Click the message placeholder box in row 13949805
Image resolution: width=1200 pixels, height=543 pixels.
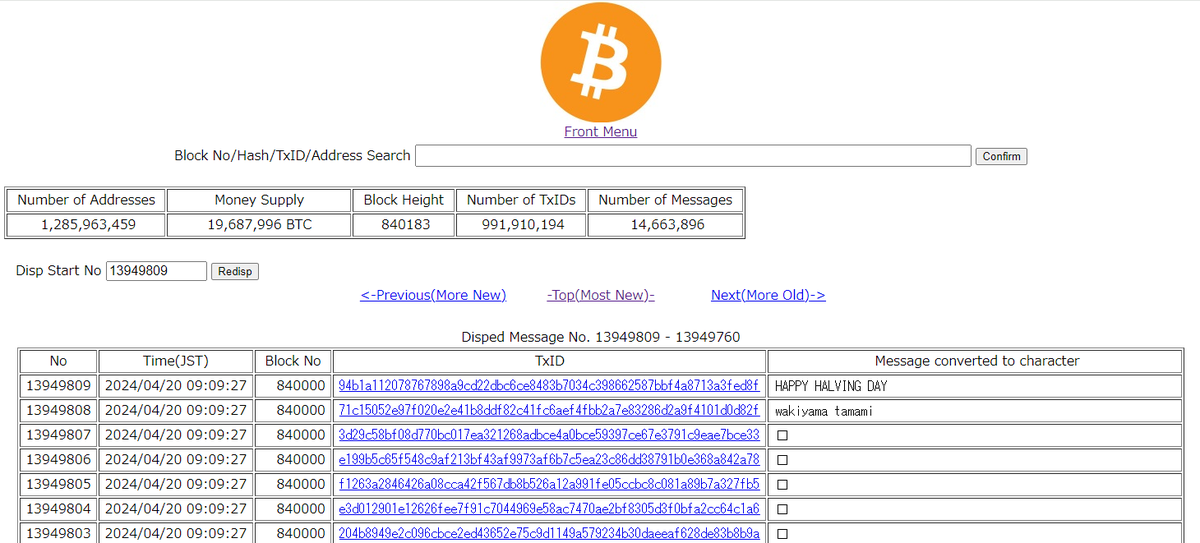pos(782,485)
